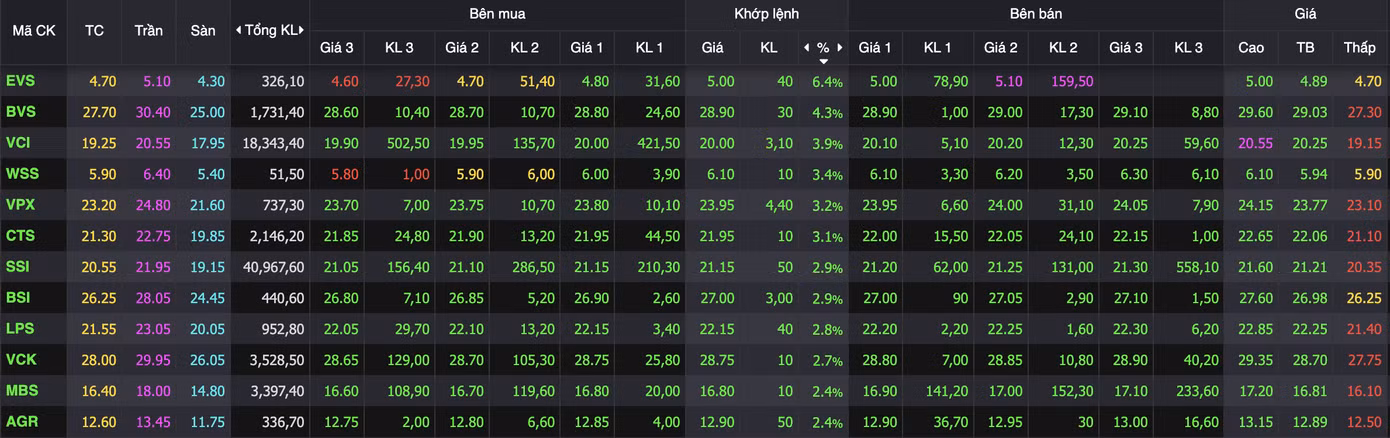Open the AGR stock symbol
The image size is (1390, 438).
pyautogui.click(x=20, y=422)
